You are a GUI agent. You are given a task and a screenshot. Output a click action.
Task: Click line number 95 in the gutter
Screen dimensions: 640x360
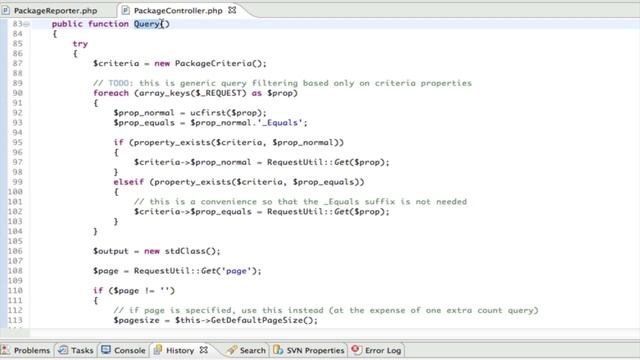[17, 142]
